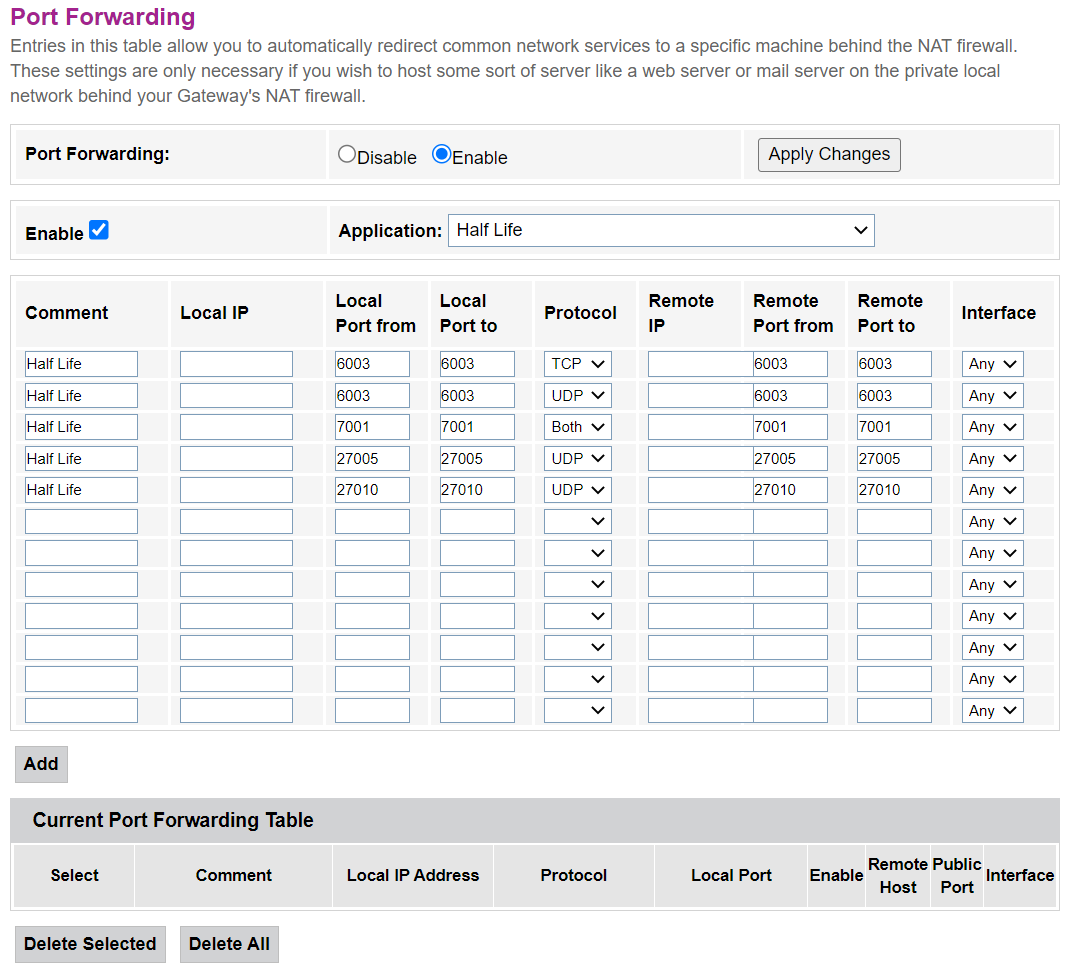This screenshot has width=1076, height=975.
Task: Open the Interface dropdown in the last row
Action: point(992,711)
